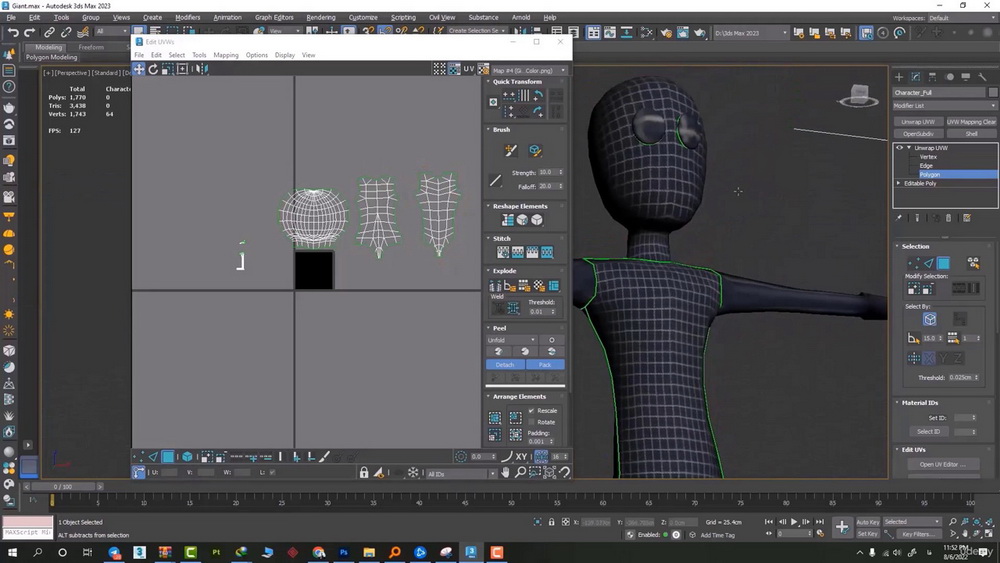Viewport: 1000px width, 563px height.
Task: Toggle the X axis select-by button
Action: pyautogui.click(x=929, y=358)
